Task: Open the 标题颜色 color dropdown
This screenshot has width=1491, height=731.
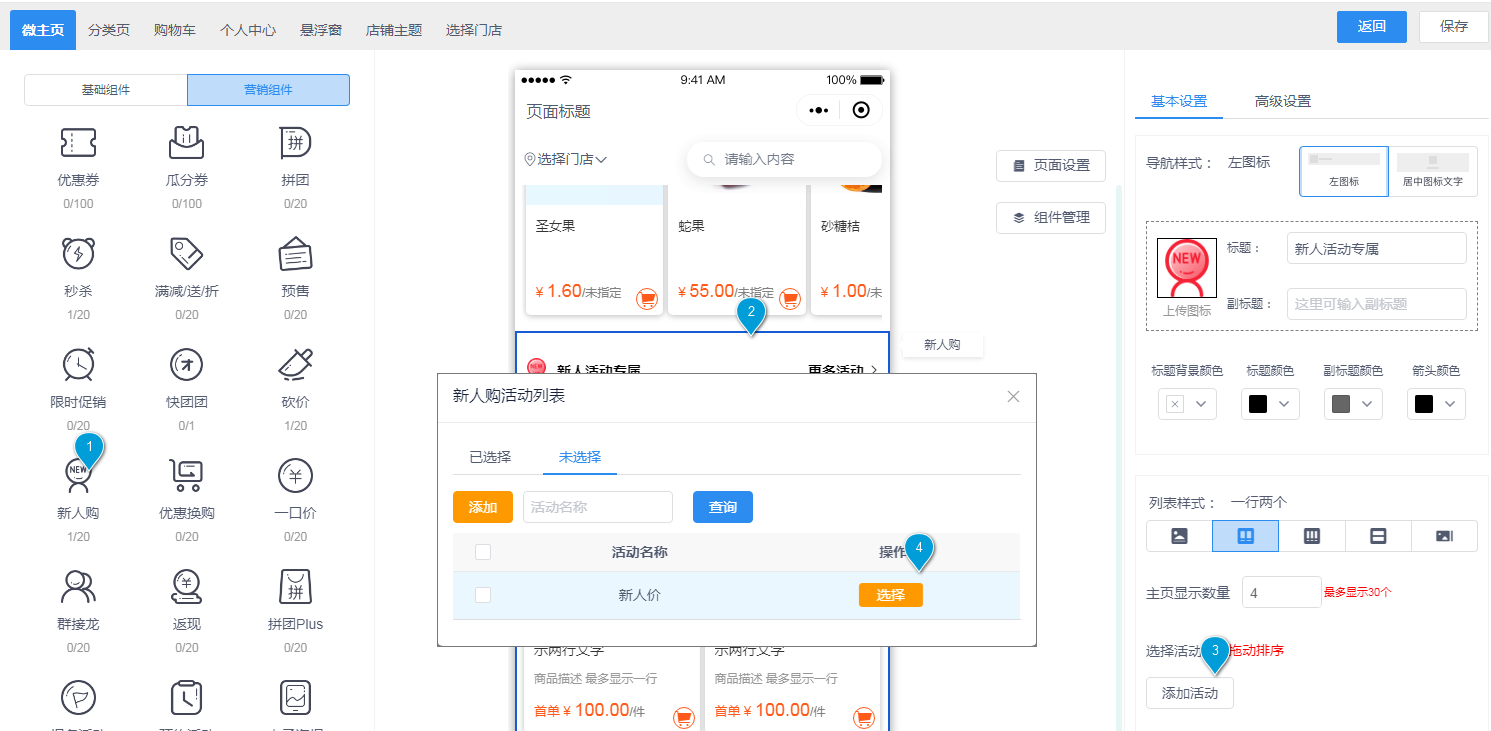Action: (x=1270, y=404)
